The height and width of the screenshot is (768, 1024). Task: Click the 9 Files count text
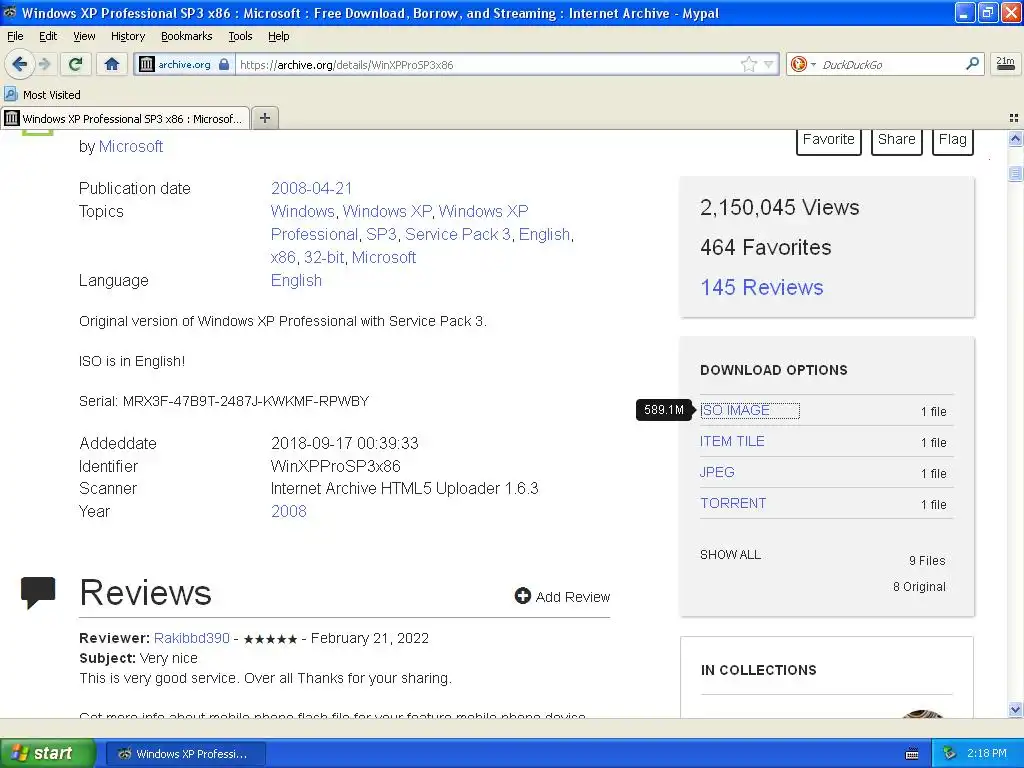pos(927,560)
